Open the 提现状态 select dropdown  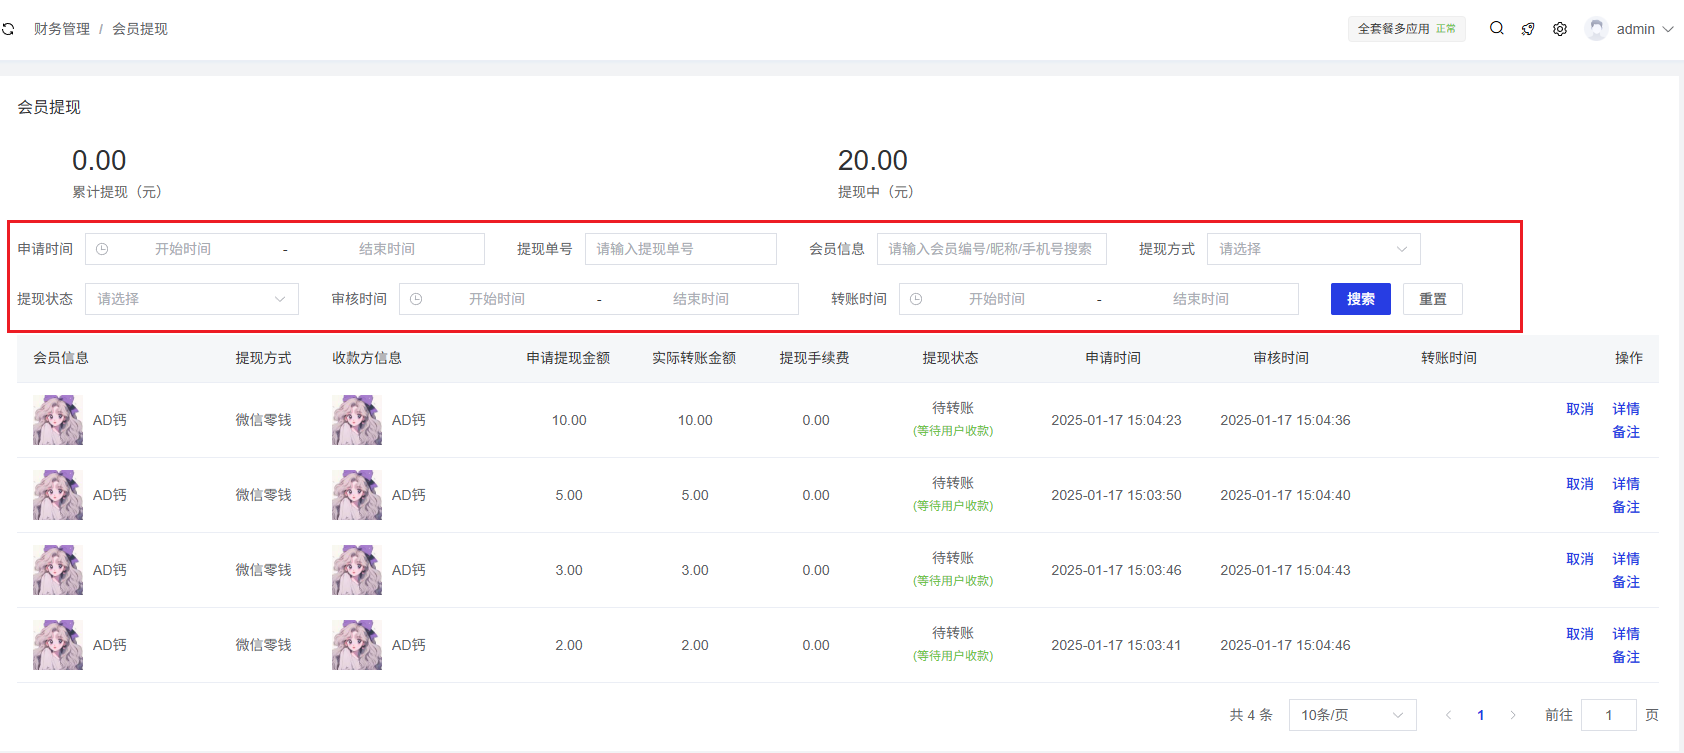(x=191, y=299)
